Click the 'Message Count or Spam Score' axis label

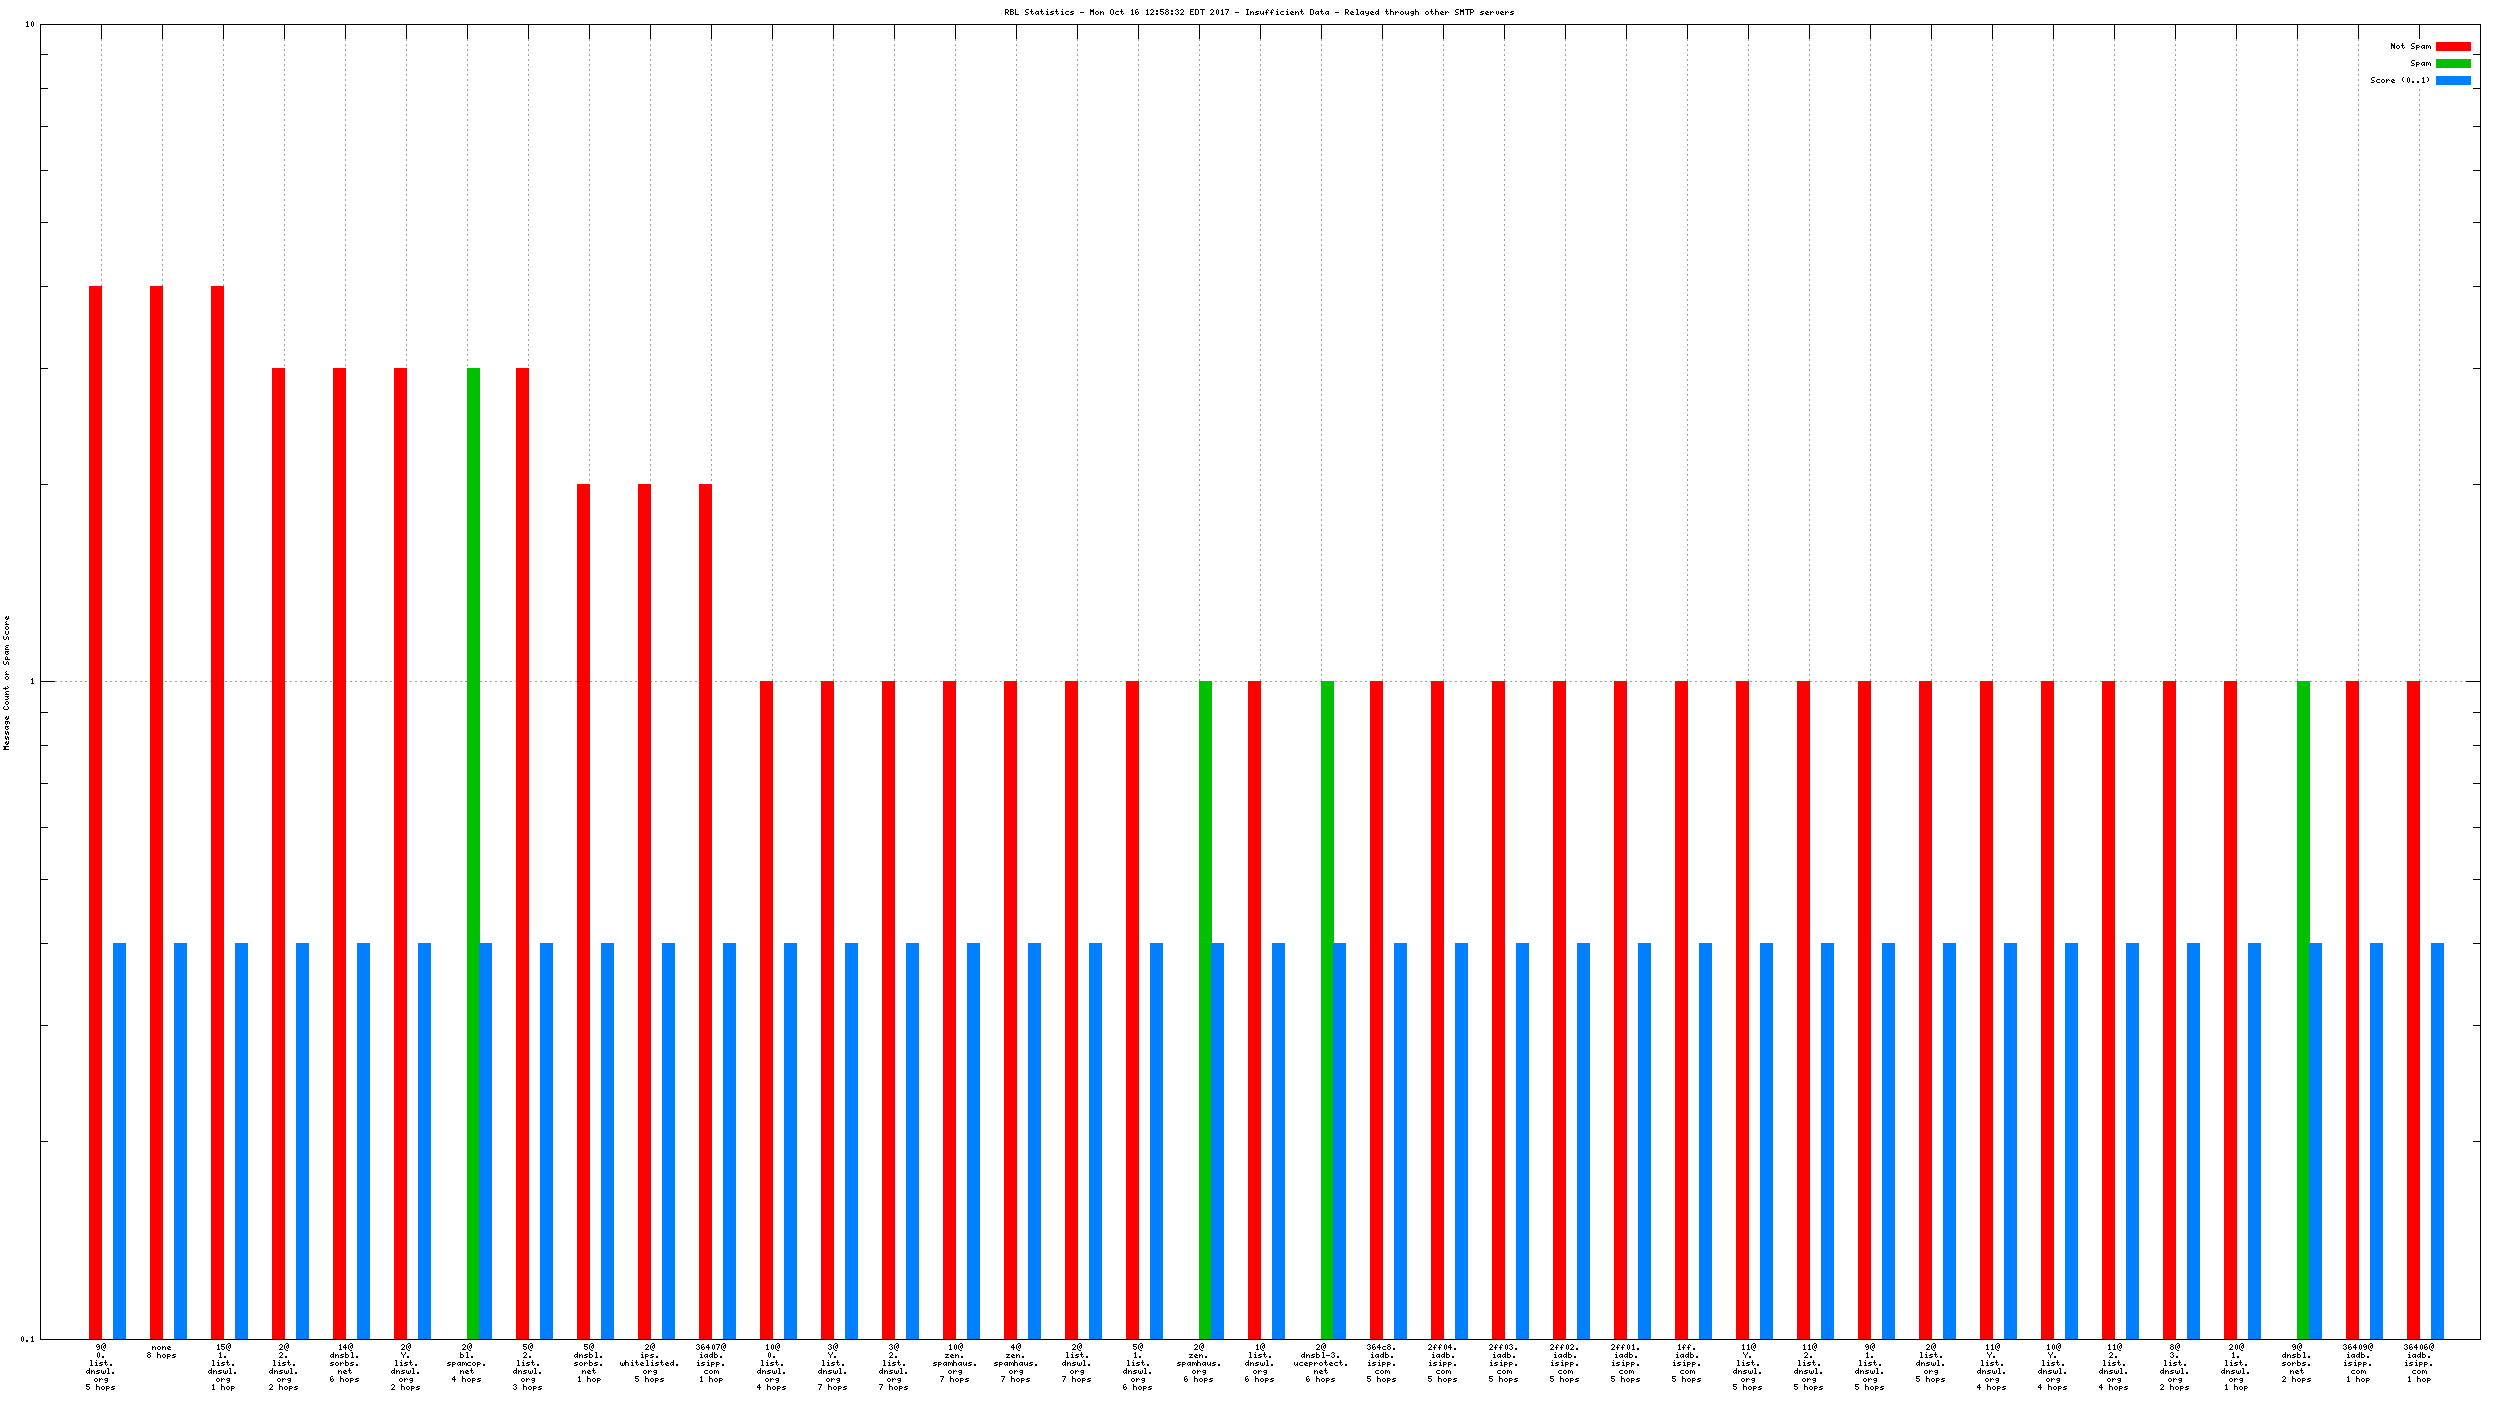(6, 682)
